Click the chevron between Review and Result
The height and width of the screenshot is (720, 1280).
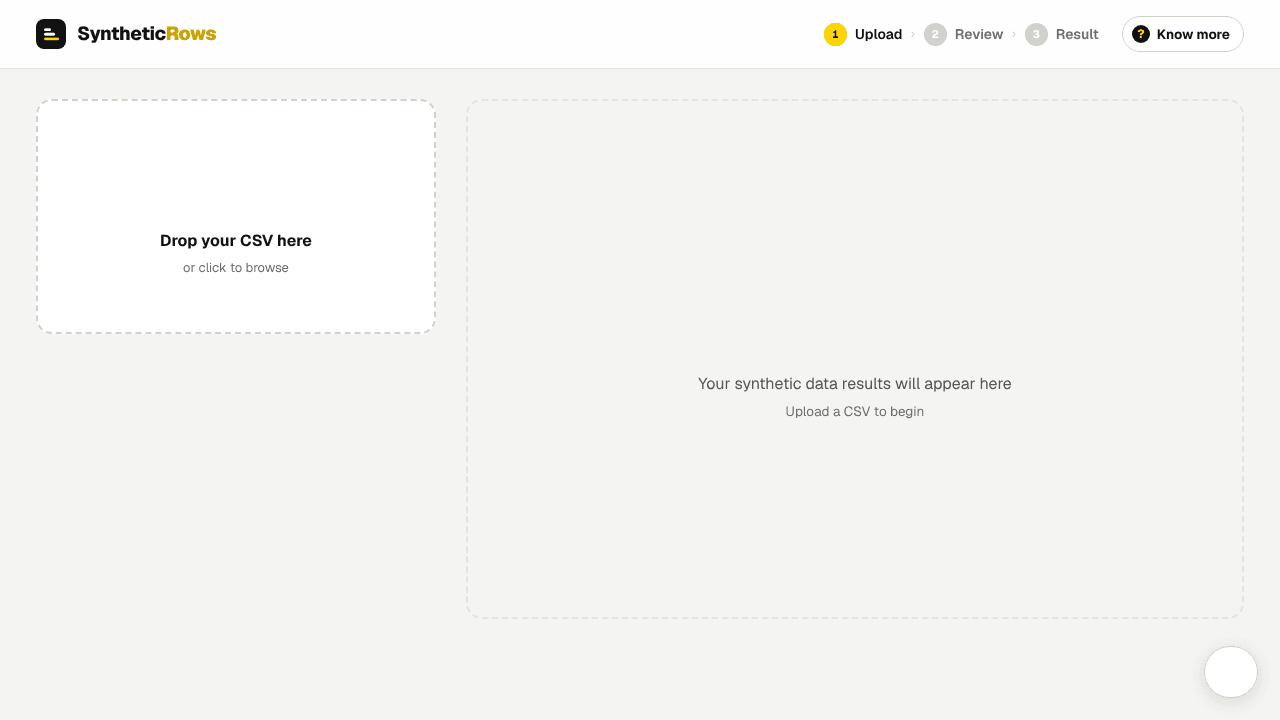(1014, 34)
